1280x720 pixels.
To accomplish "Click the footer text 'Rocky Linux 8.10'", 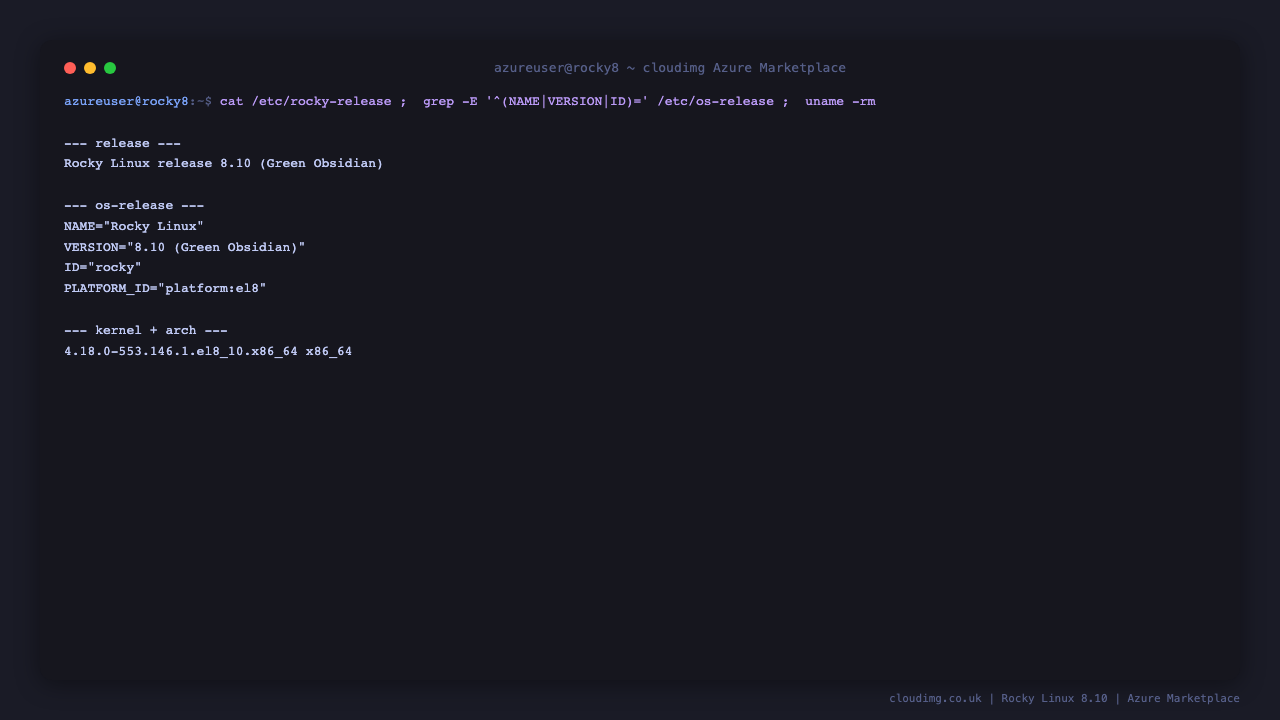I will (1054, 698).
